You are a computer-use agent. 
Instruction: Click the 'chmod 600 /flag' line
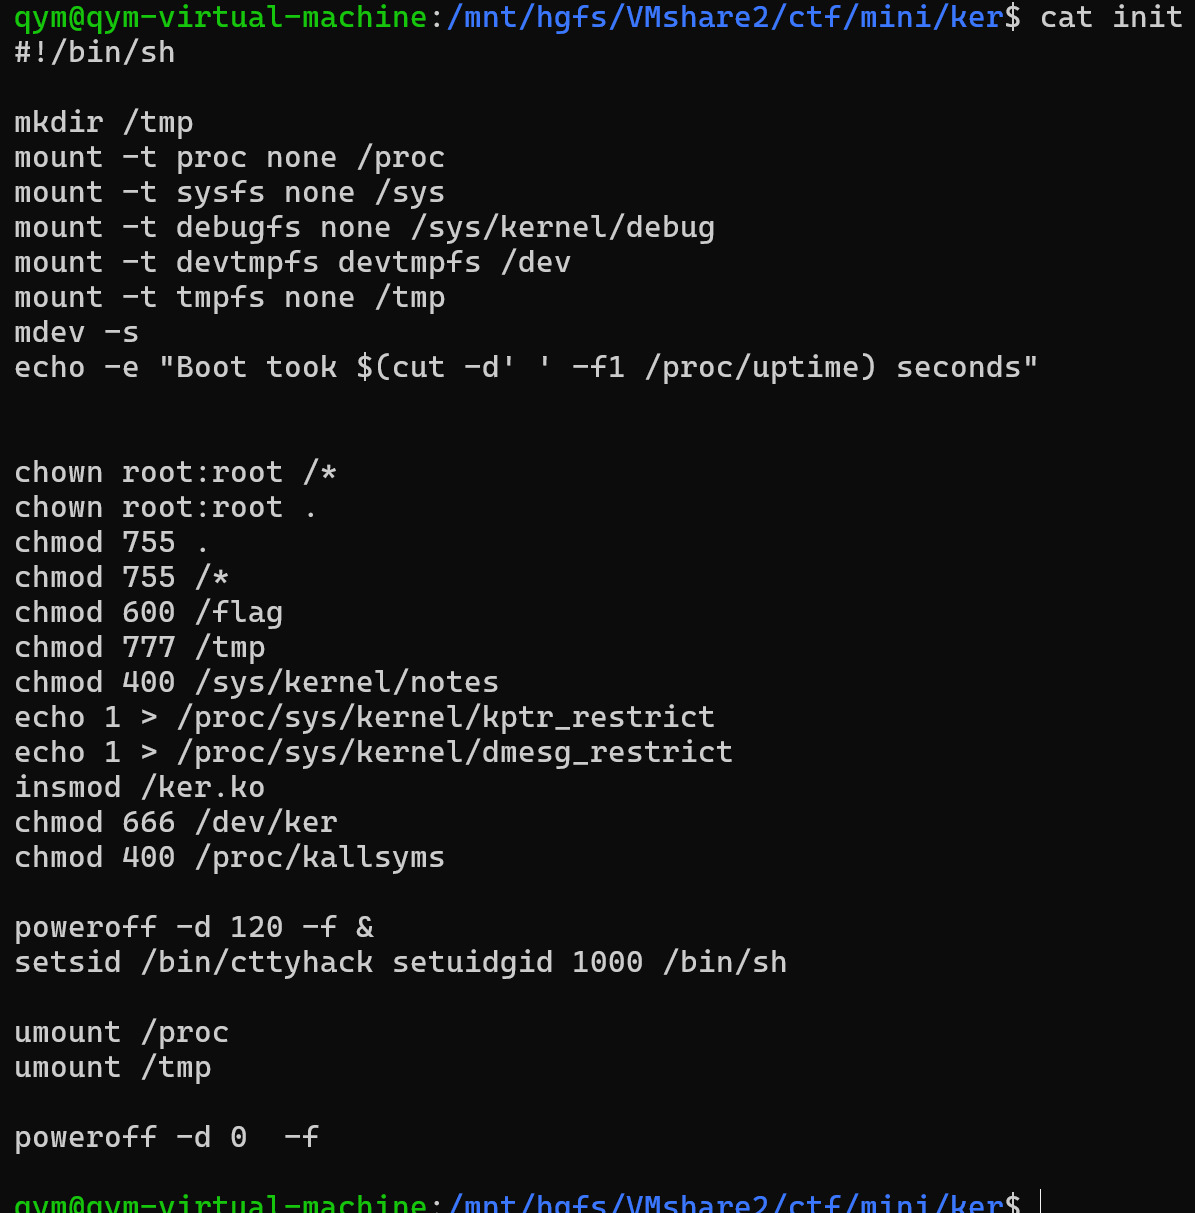click(x=149, y=613)
